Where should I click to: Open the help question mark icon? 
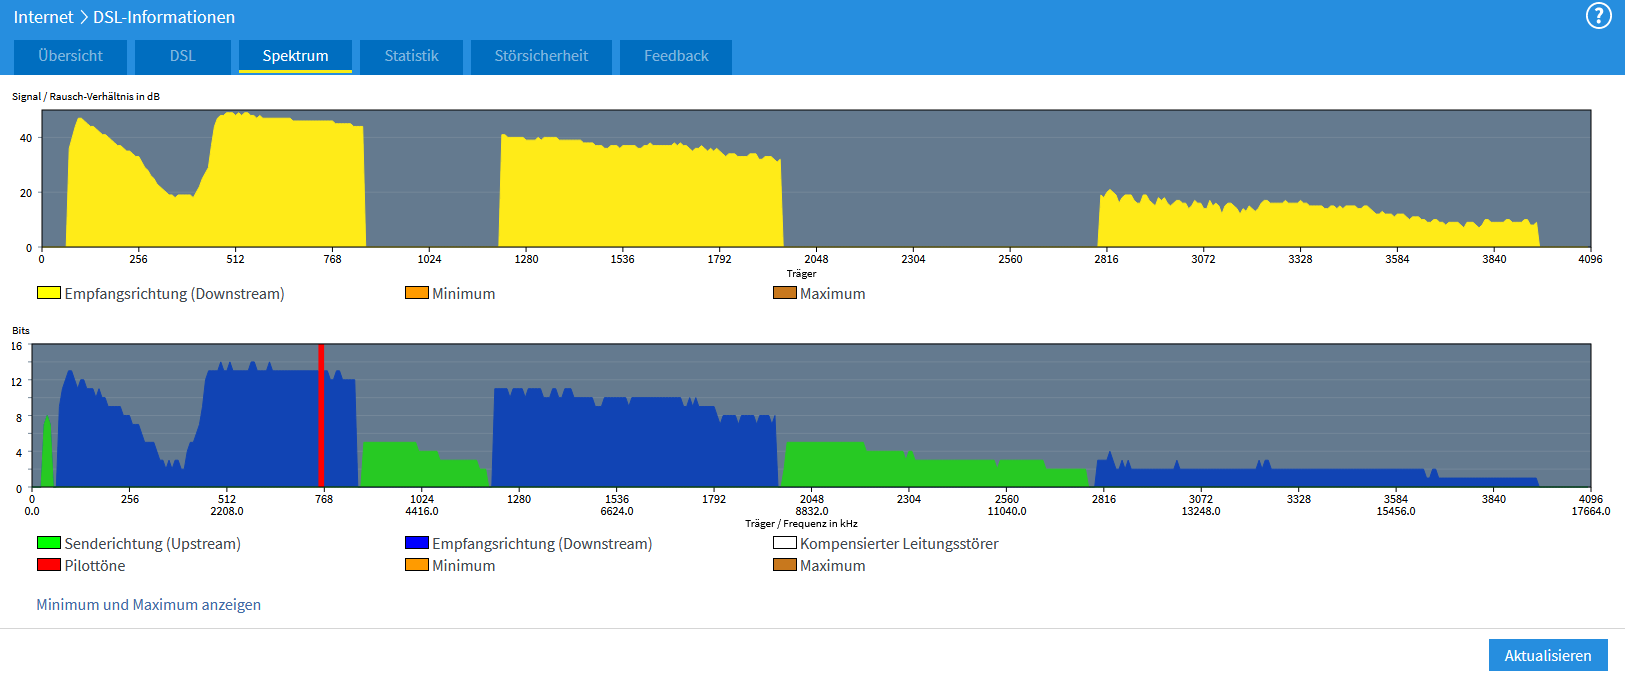point(1598,16)
